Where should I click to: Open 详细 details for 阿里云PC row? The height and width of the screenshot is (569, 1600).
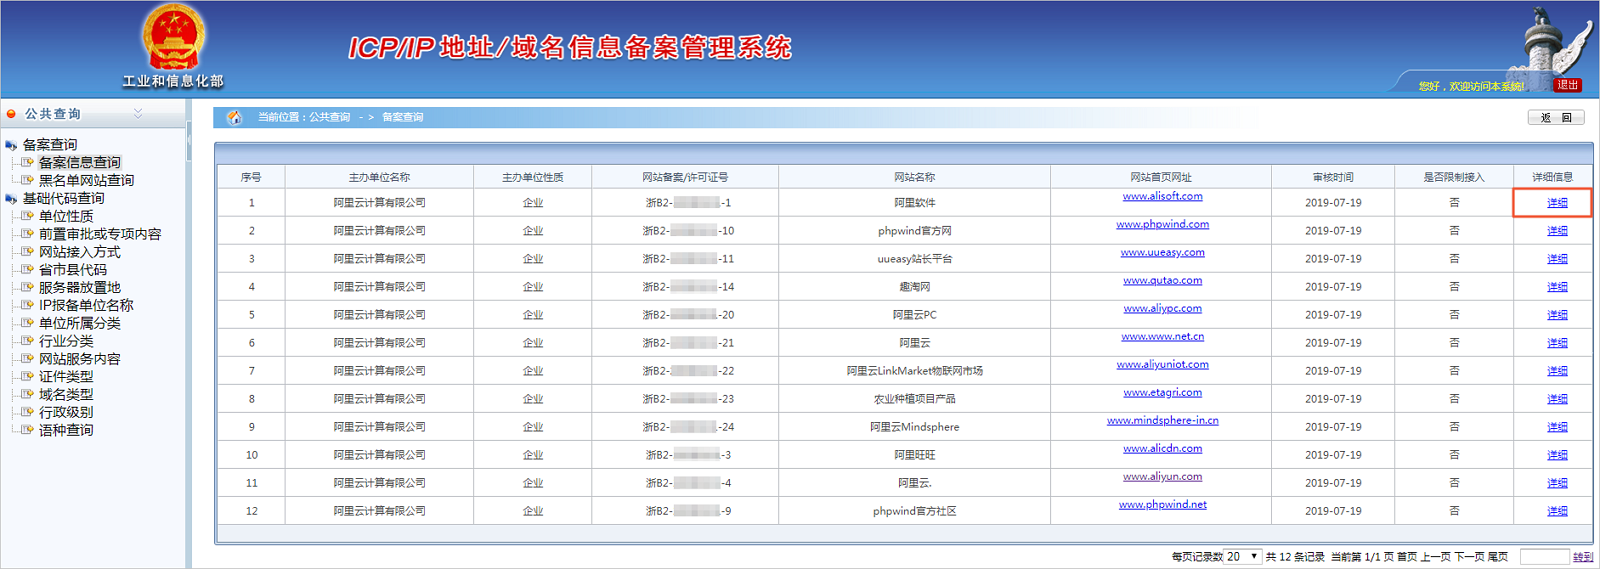[x=1557, y=315]
